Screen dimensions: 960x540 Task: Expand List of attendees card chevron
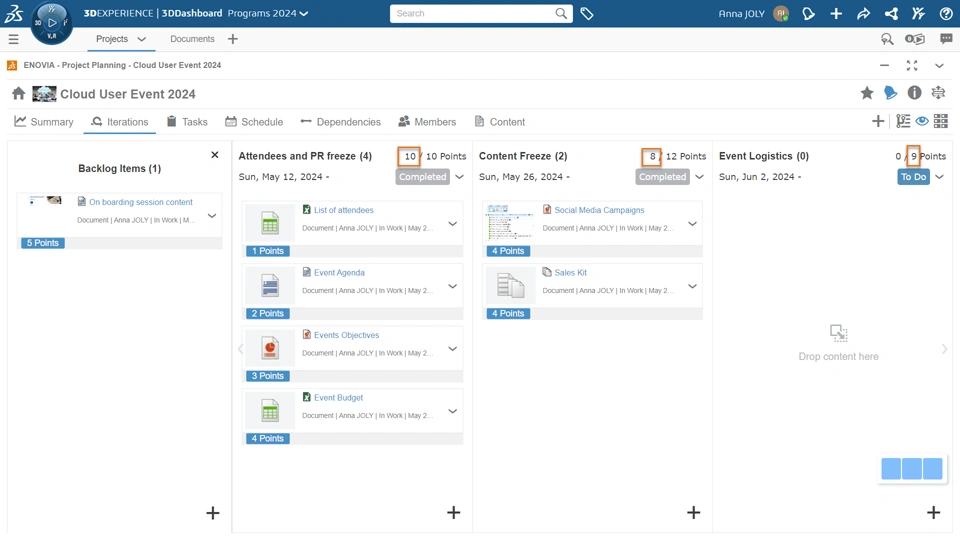coord(452,224)
